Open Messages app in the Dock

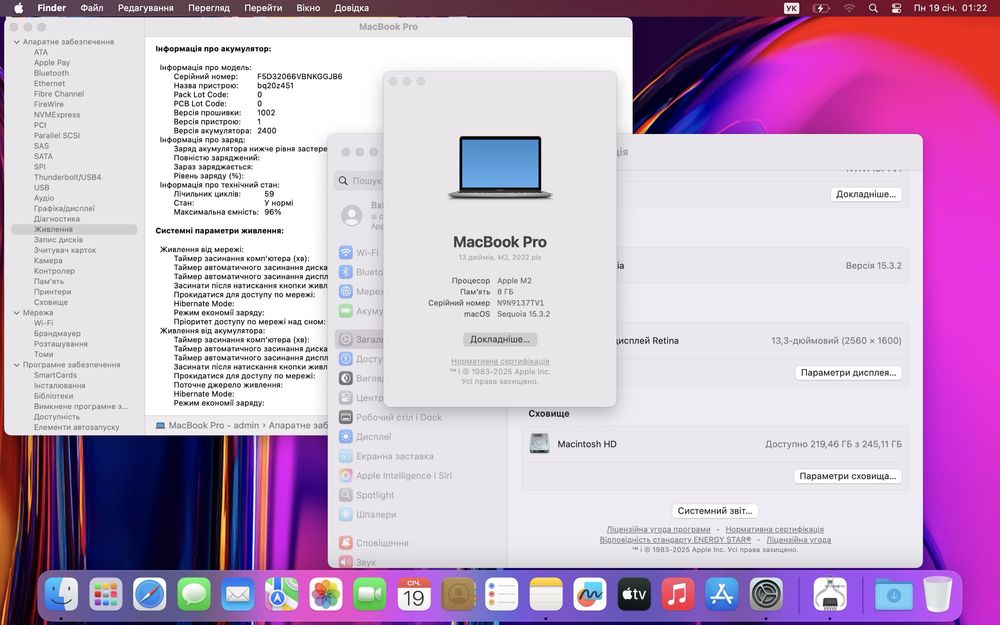(194, 594)
